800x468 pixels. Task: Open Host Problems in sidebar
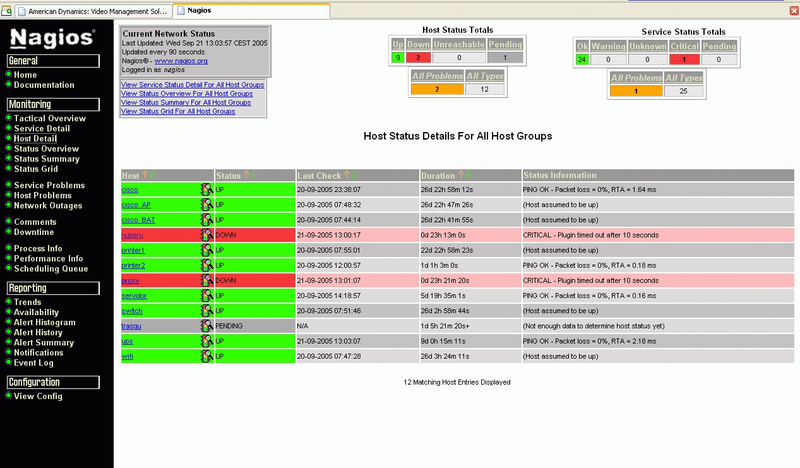pyautogui.click(x=42, y=195)
